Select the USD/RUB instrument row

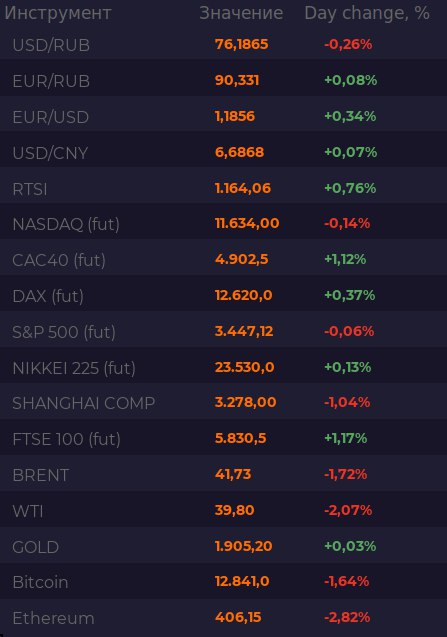click(x=224, y=44)
